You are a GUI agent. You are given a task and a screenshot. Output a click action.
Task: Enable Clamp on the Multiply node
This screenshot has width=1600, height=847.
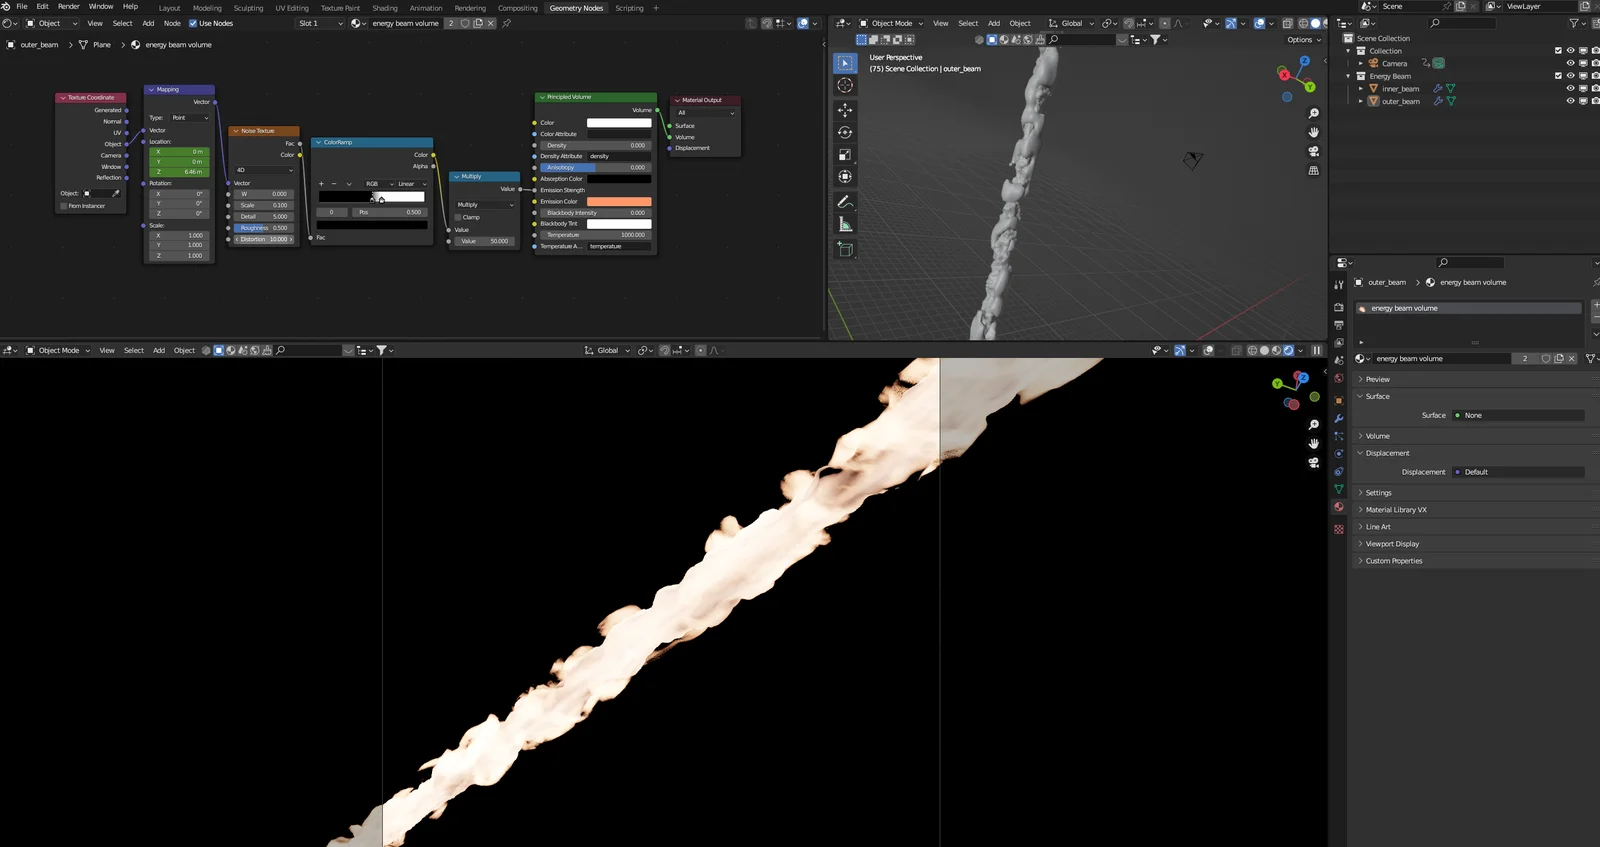pyautogui.click(x=458, y=217)
